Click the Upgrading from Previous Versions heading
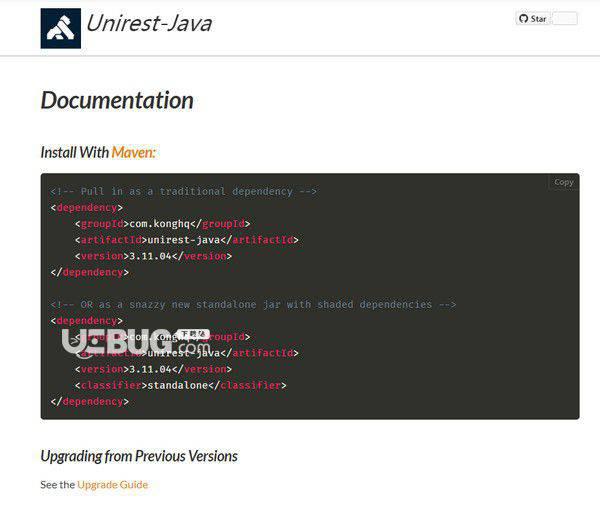600x506 pixels. point(139,456)
